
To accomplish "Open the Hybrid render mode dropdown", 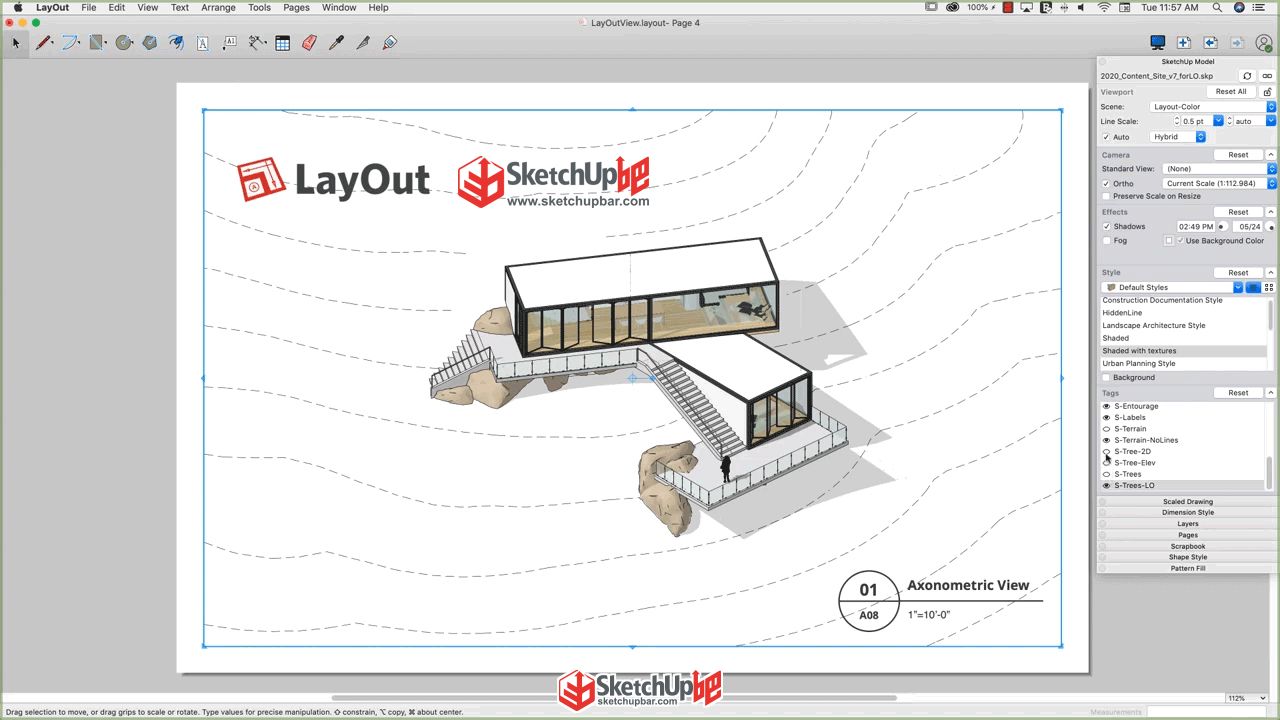I will click(1178, 137).
